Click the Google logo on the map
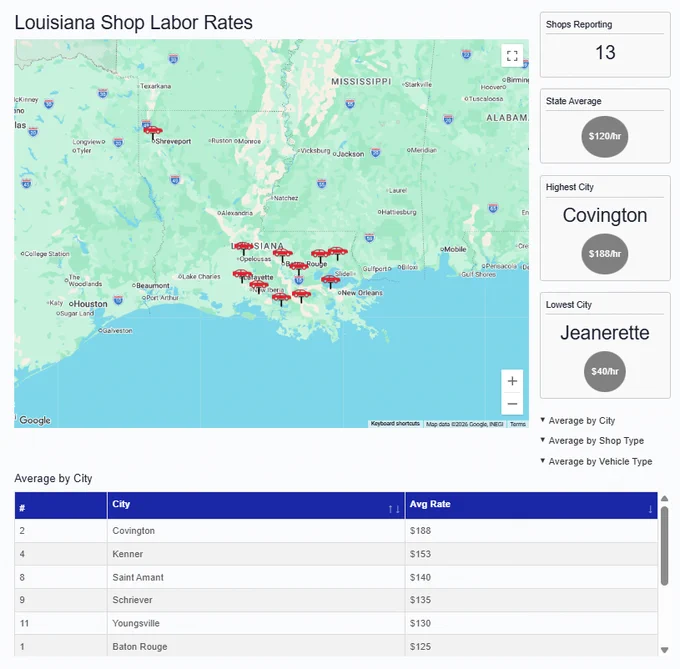Image resolution: width=680 pixels, height=669 pixels. pos(35,420)
